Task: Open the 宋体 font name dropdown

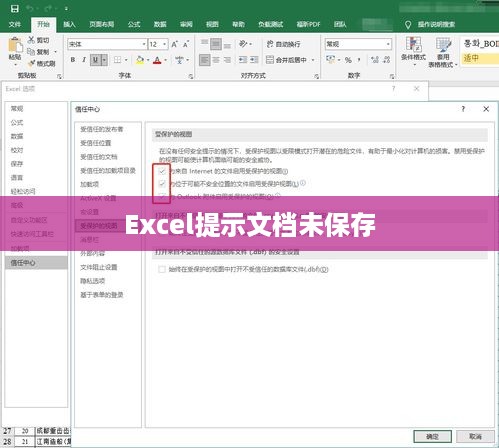Action: click(144, 44)
